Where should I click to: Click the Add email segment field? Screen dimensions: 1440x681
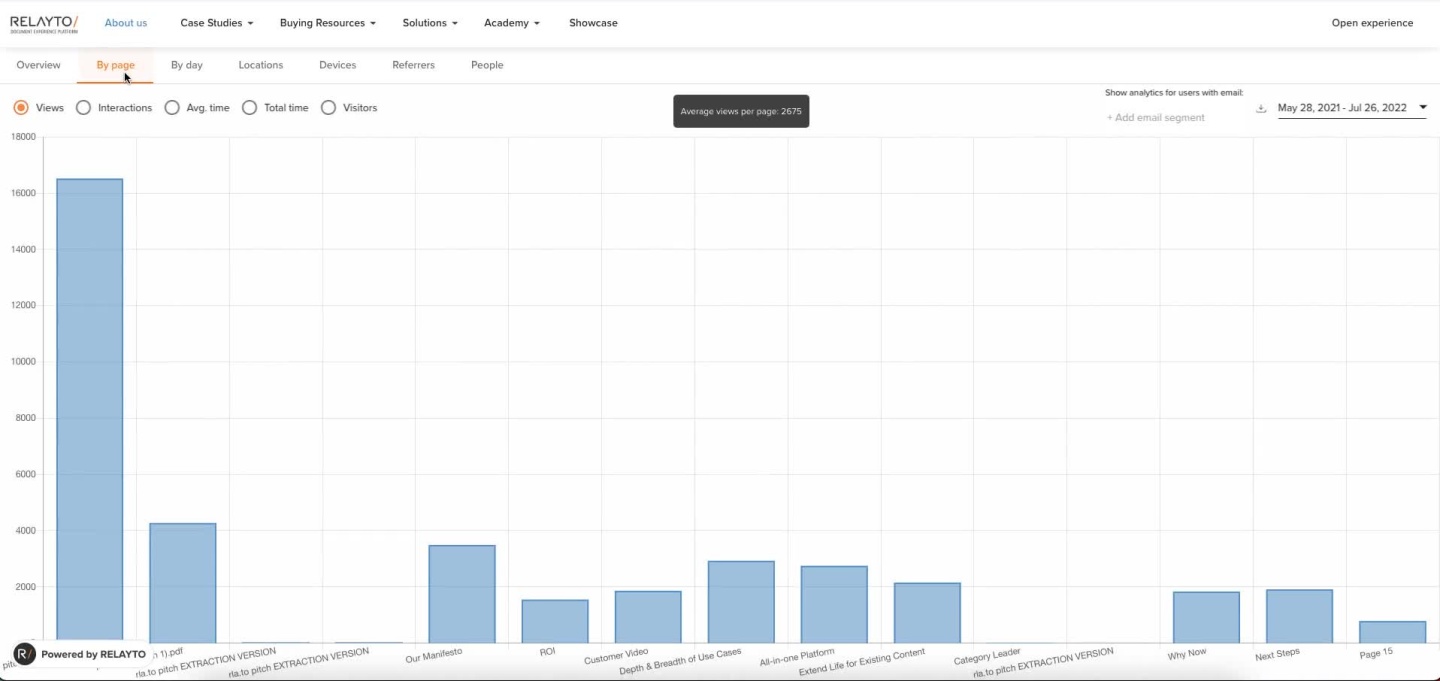tap(1155, 118)
